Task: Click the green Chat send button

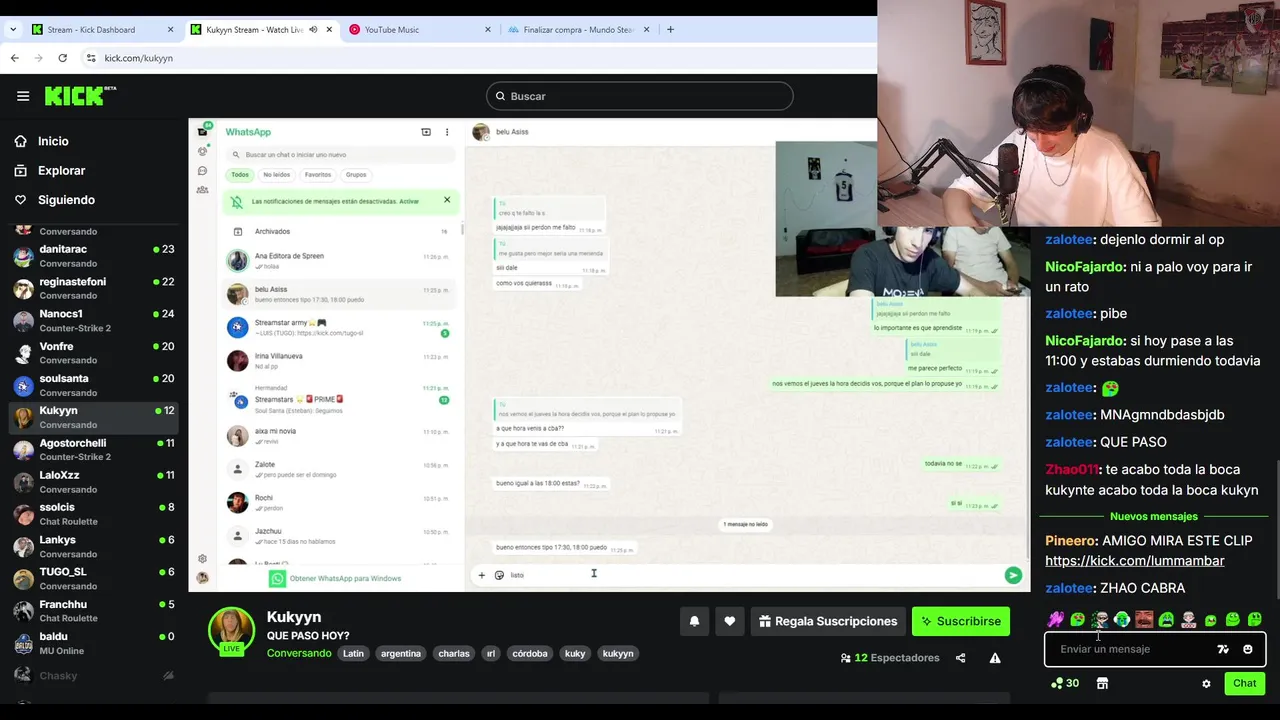Action: (1244, 684)
